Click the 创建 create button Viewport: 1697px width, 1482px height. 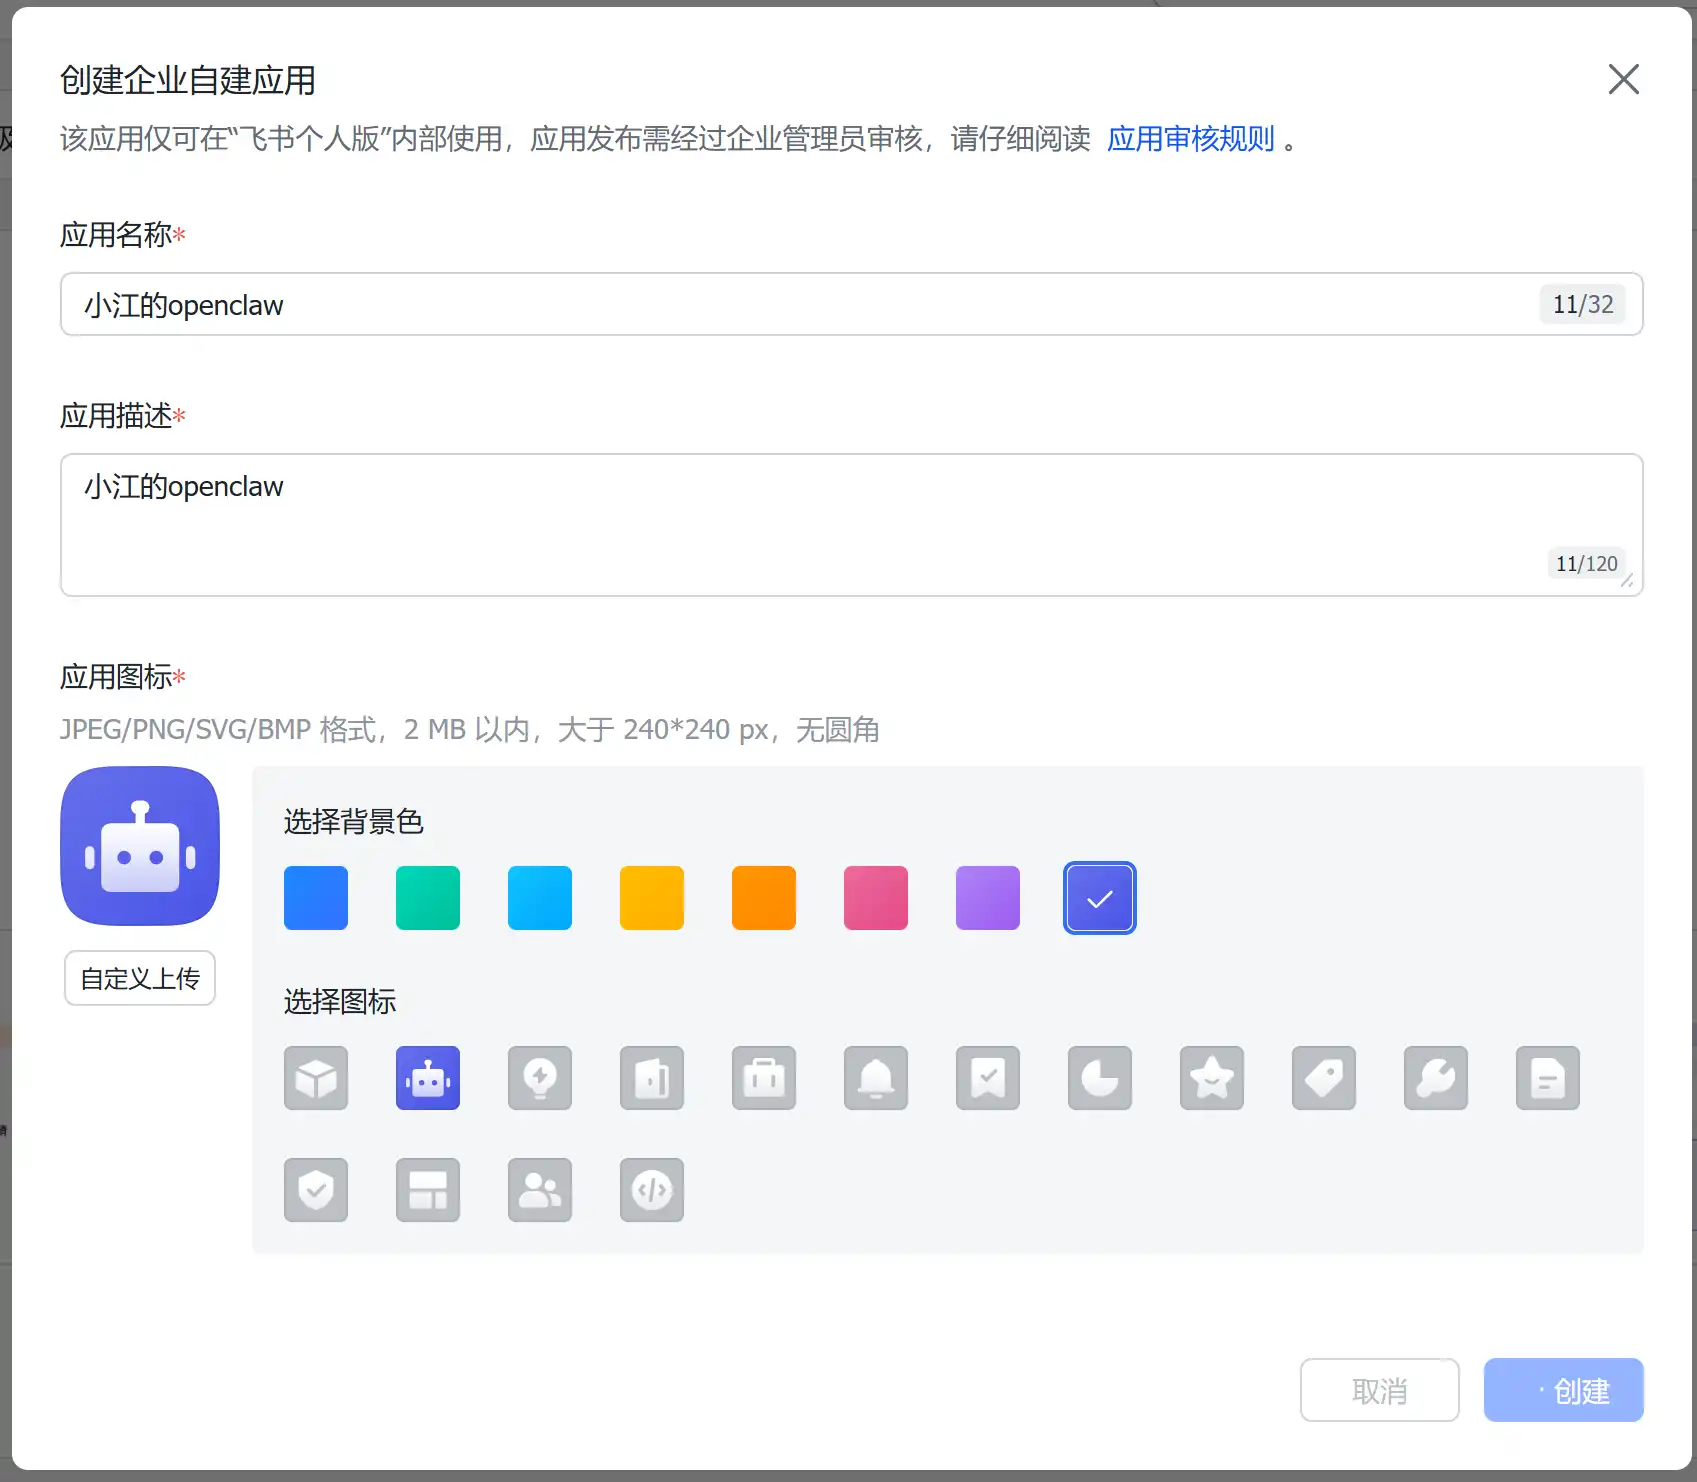[x=1563, y=1390]
